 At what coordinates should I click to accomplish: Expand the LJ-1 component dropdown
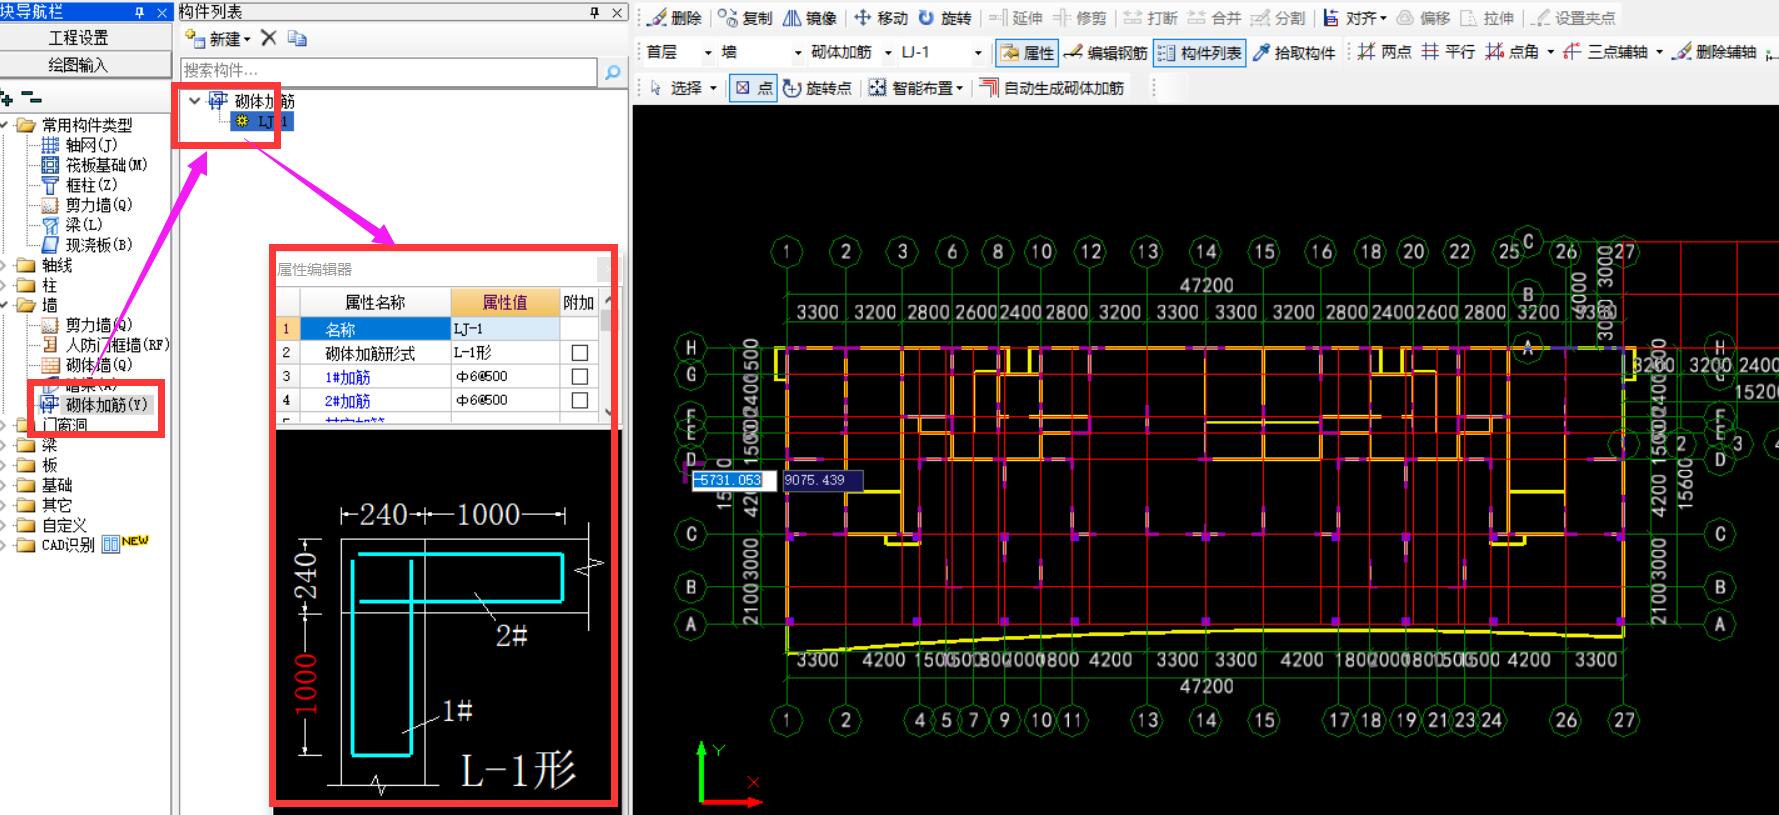pos(978,53)
